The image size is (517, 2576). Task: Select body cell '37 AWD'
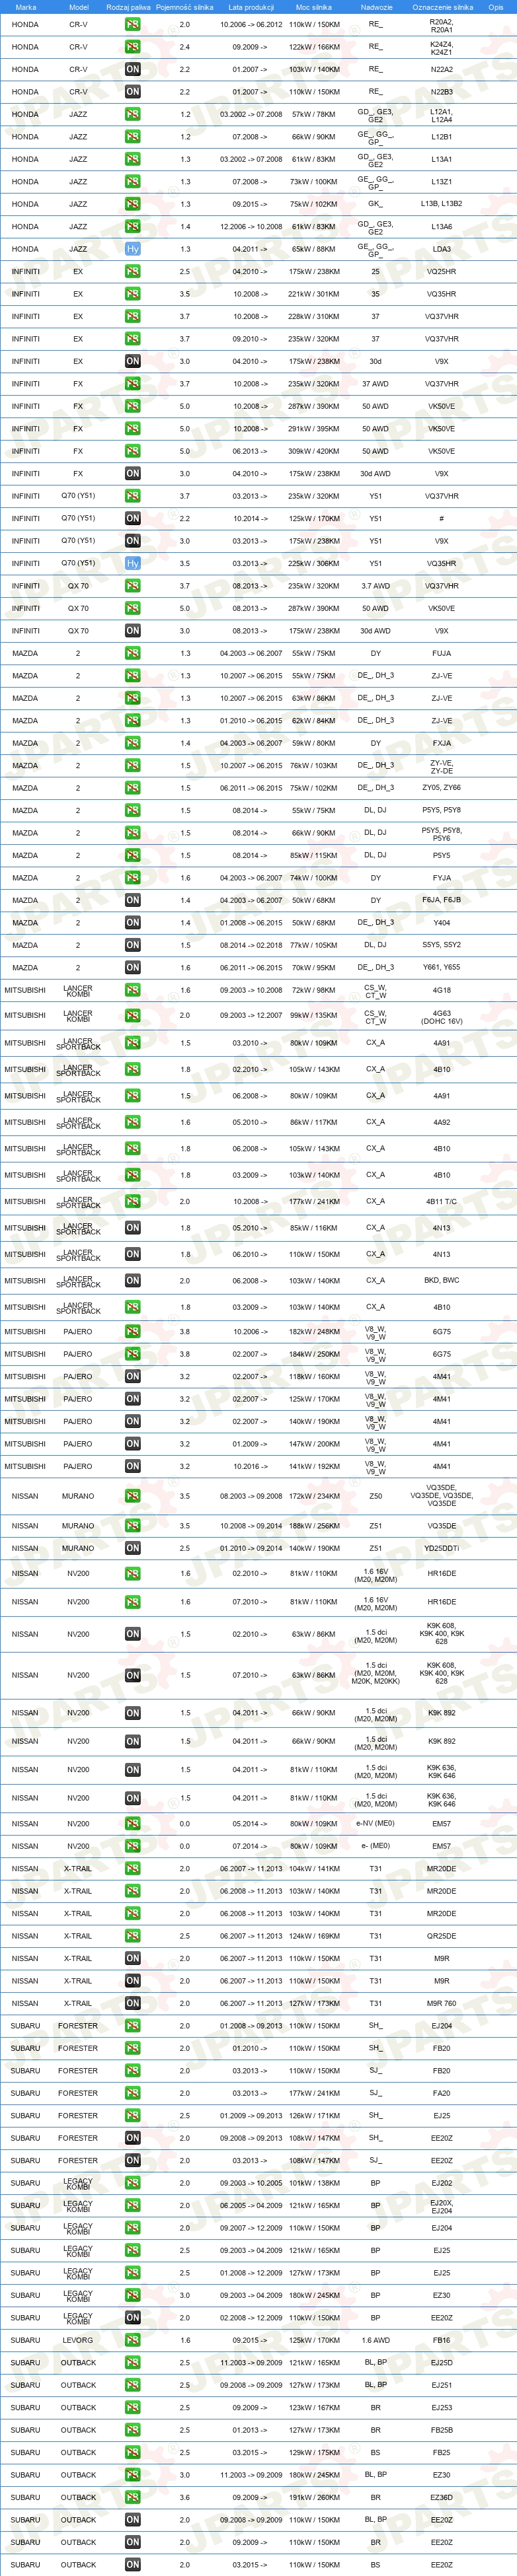[375, 384]
